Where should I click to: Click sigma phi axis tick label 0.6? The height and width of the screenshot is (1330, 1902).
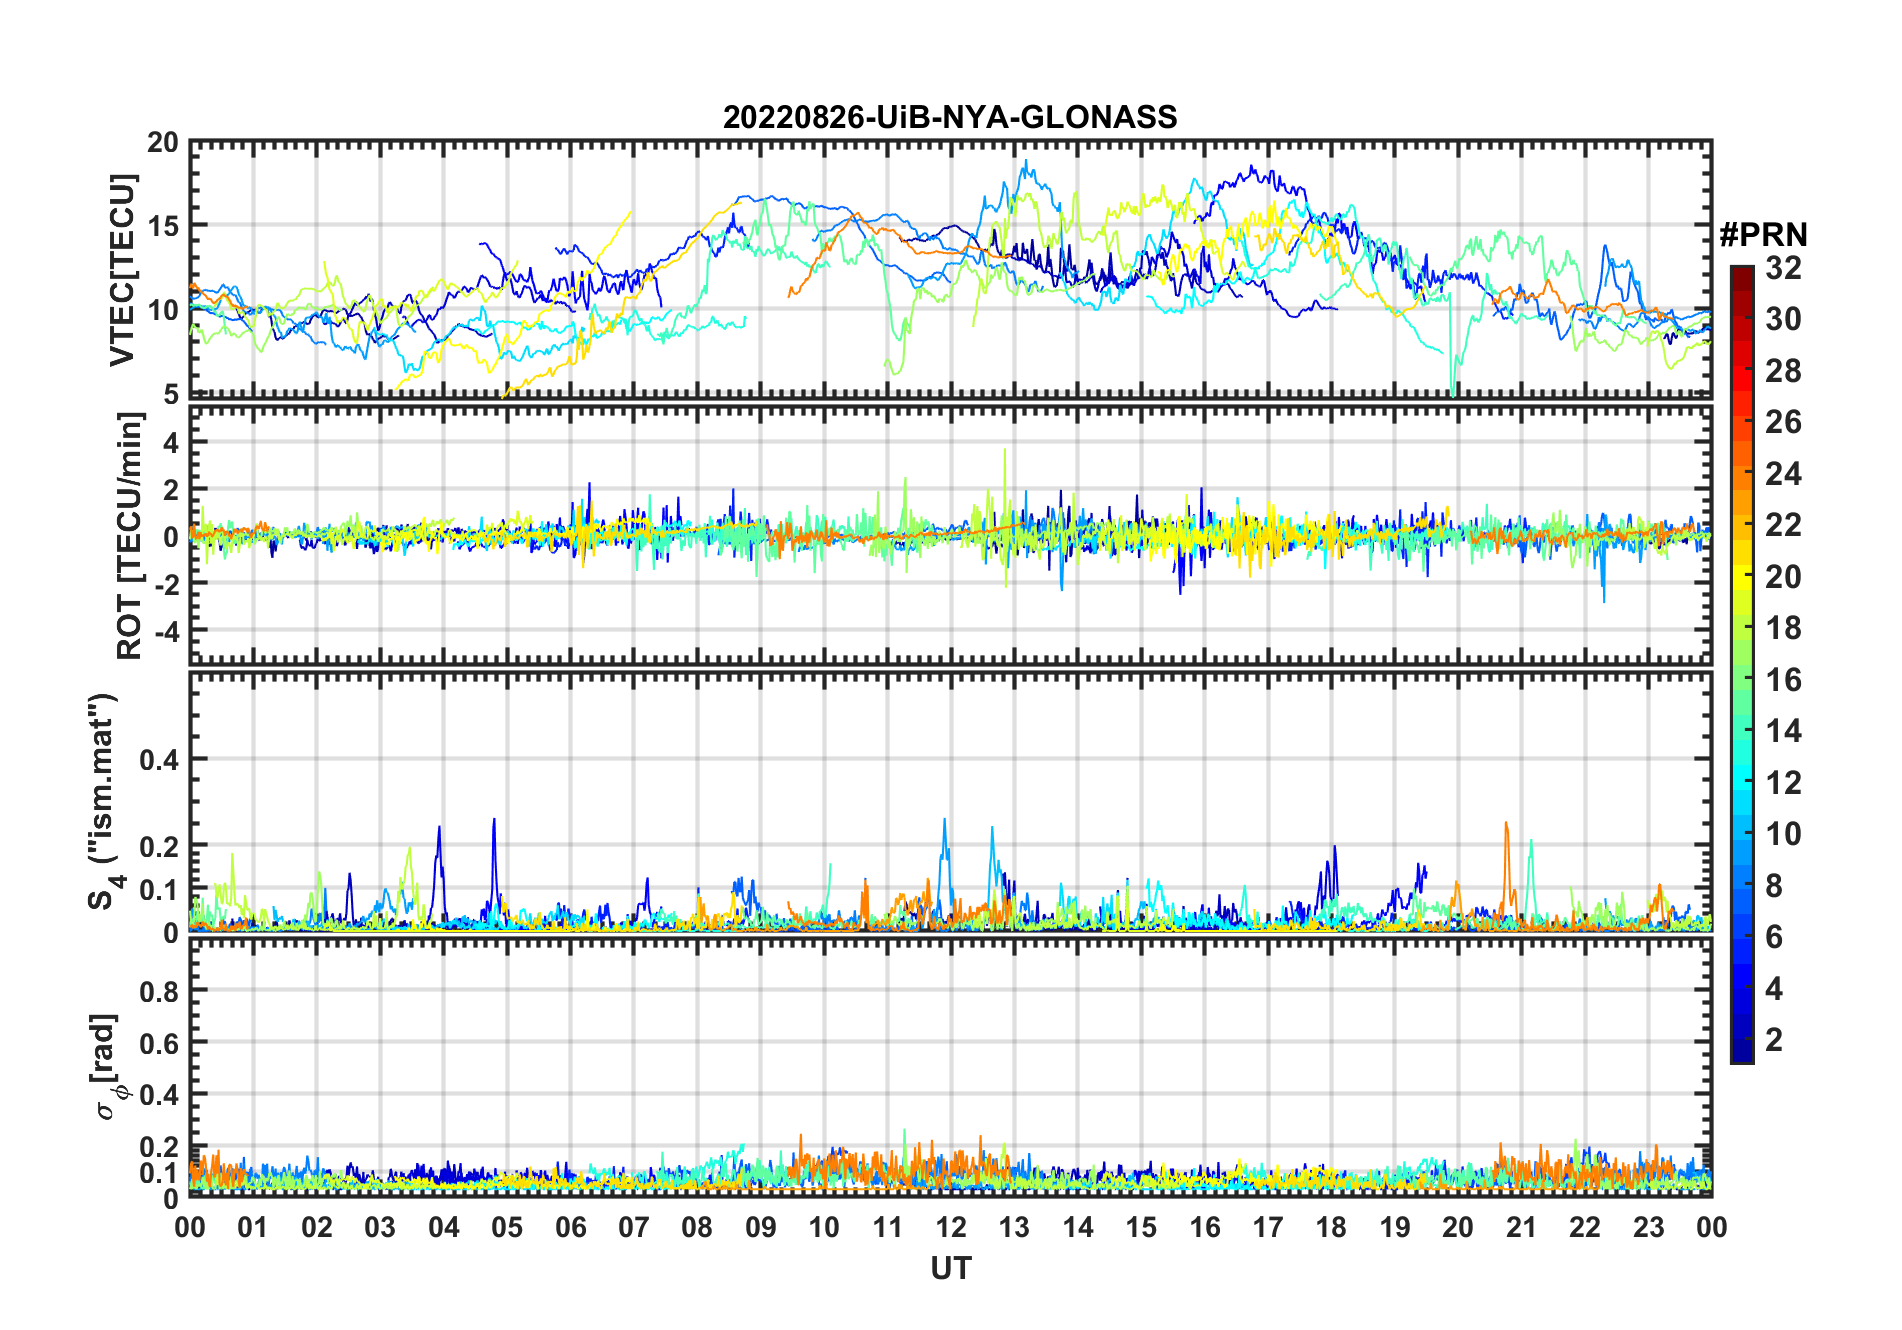pos(159,1043)
